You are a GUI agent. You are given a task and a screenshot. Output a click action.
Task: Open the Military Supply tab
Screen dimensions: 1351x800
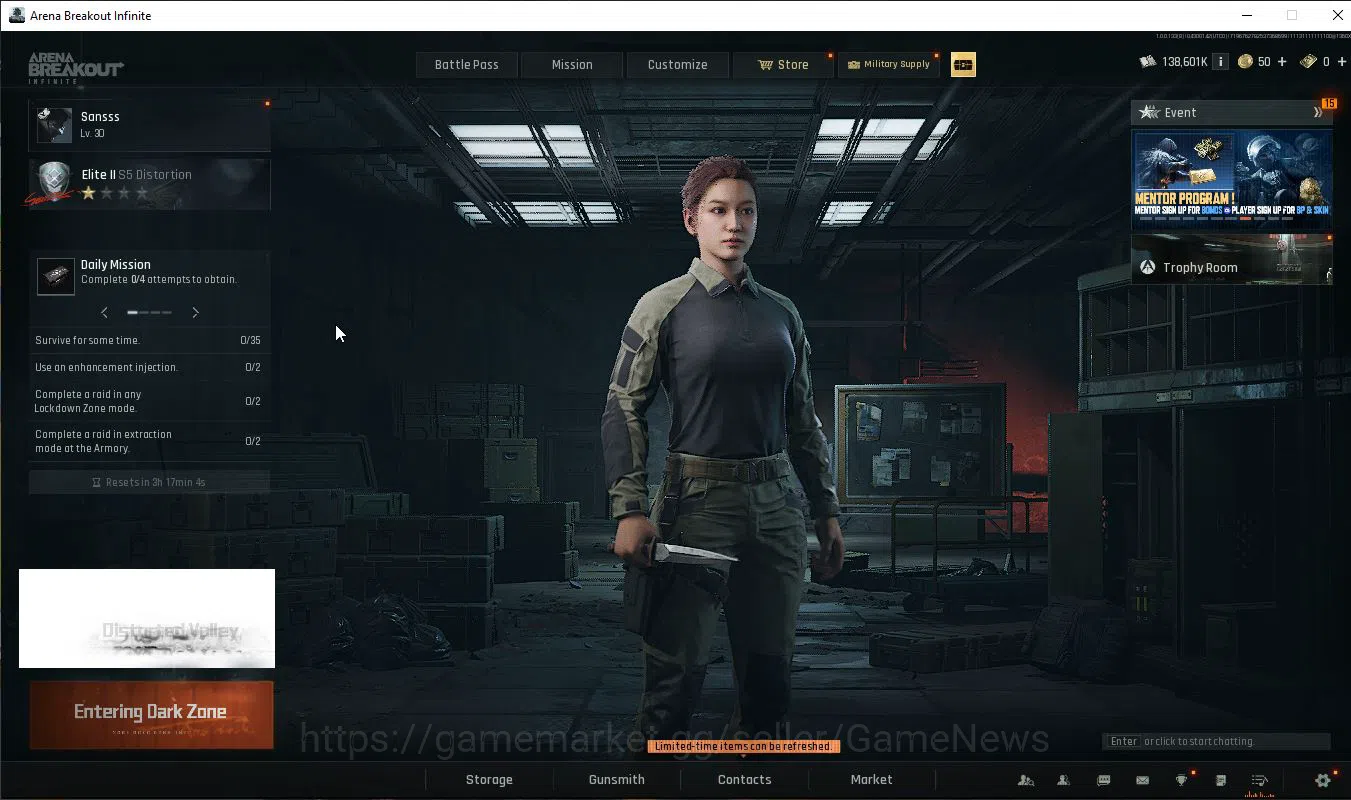click(889, 65)
